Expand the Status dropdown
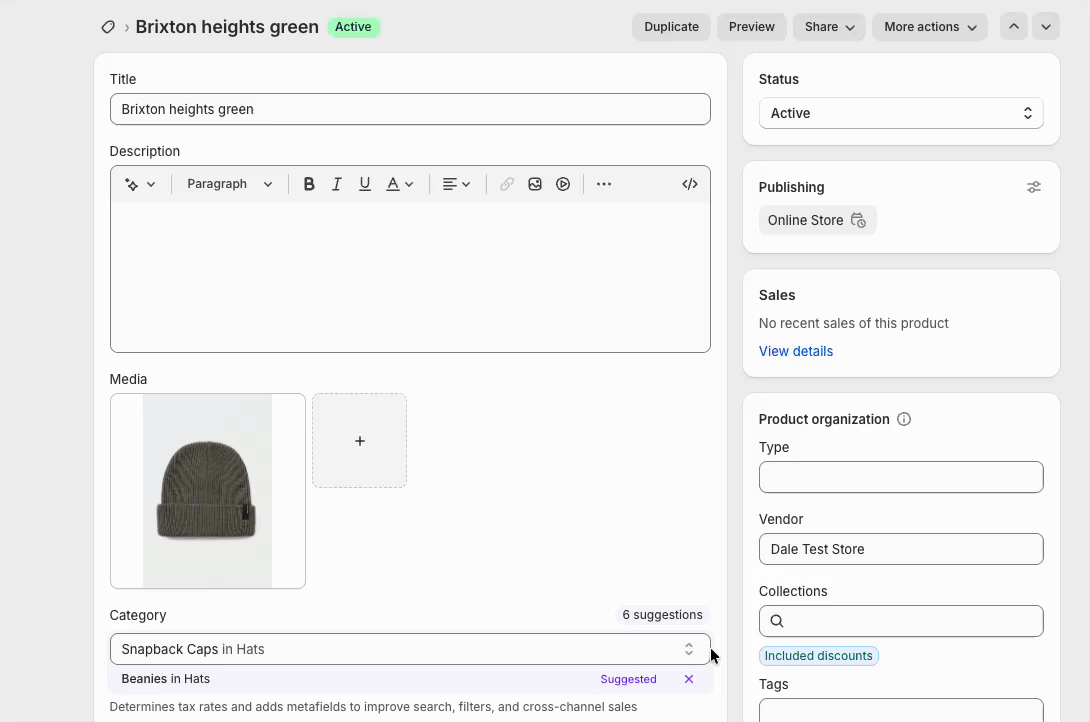The height and width of the screenshot is (722, 1090). [900, 113]
